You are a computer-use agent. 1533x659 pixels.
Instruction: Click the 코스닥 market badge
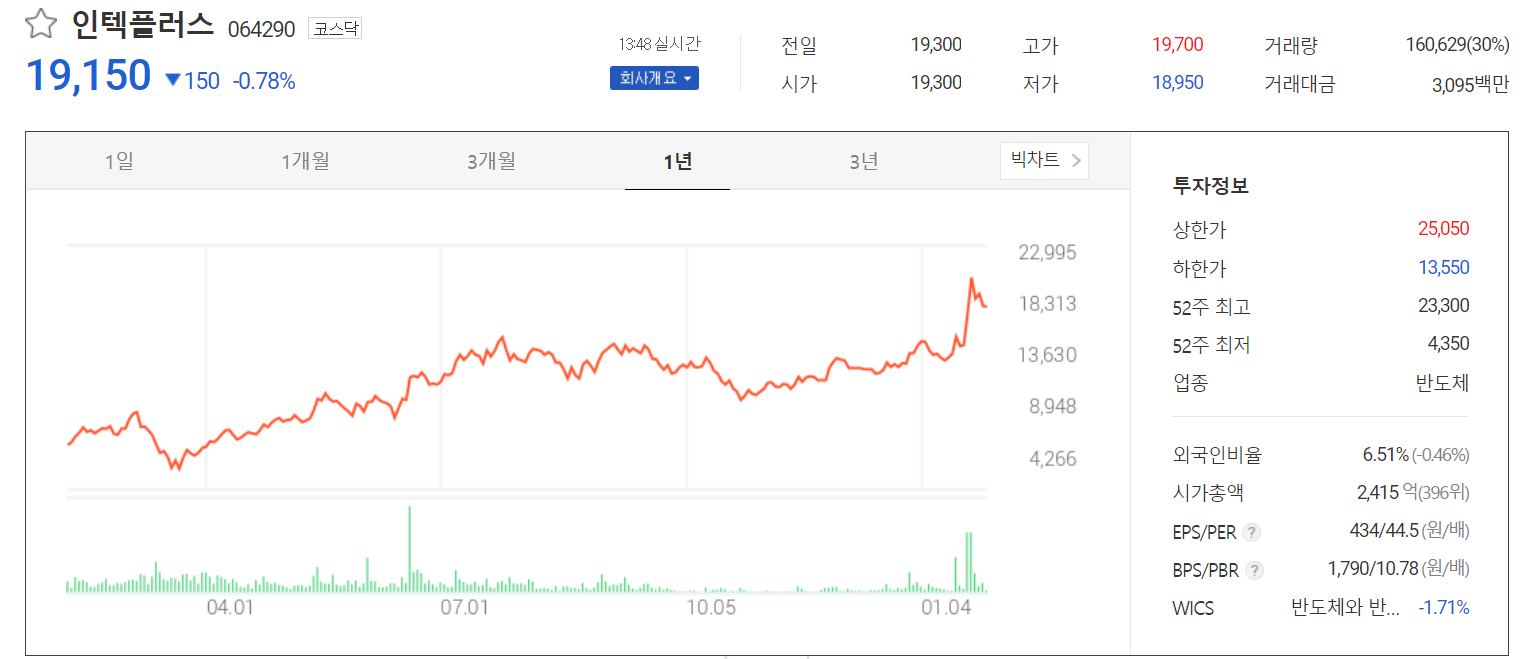pos(334,28)
